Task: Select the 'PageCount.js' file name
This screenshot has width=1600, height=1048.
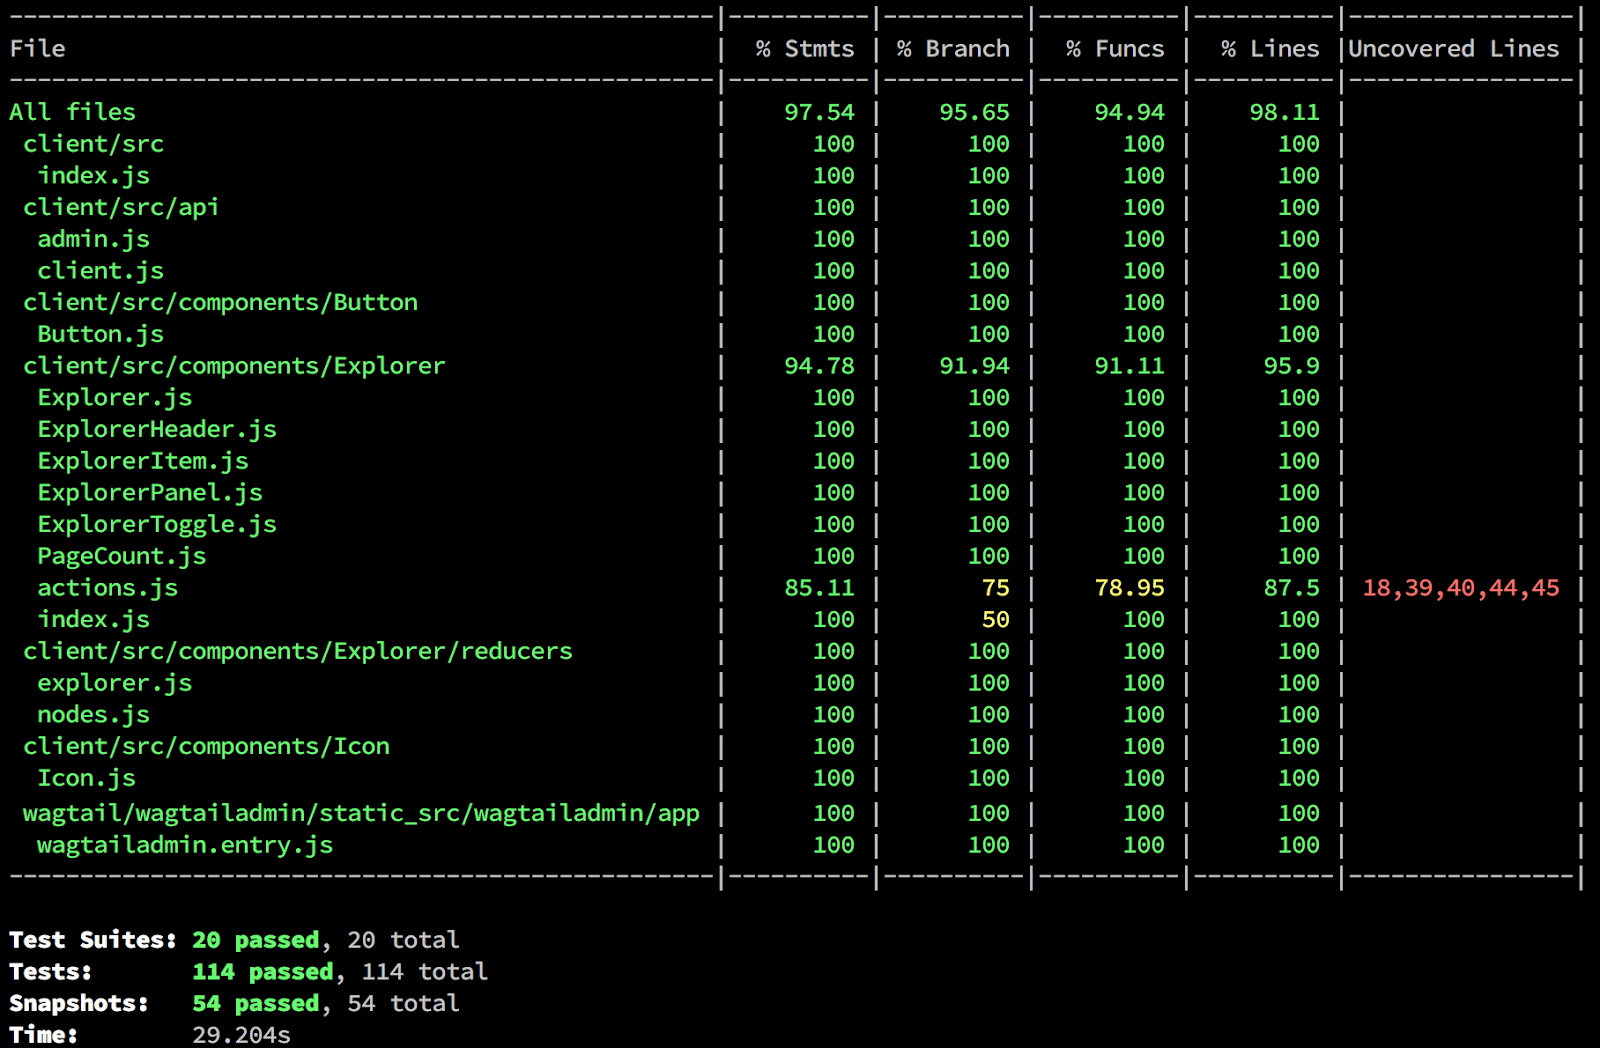Action: [121, 556]
